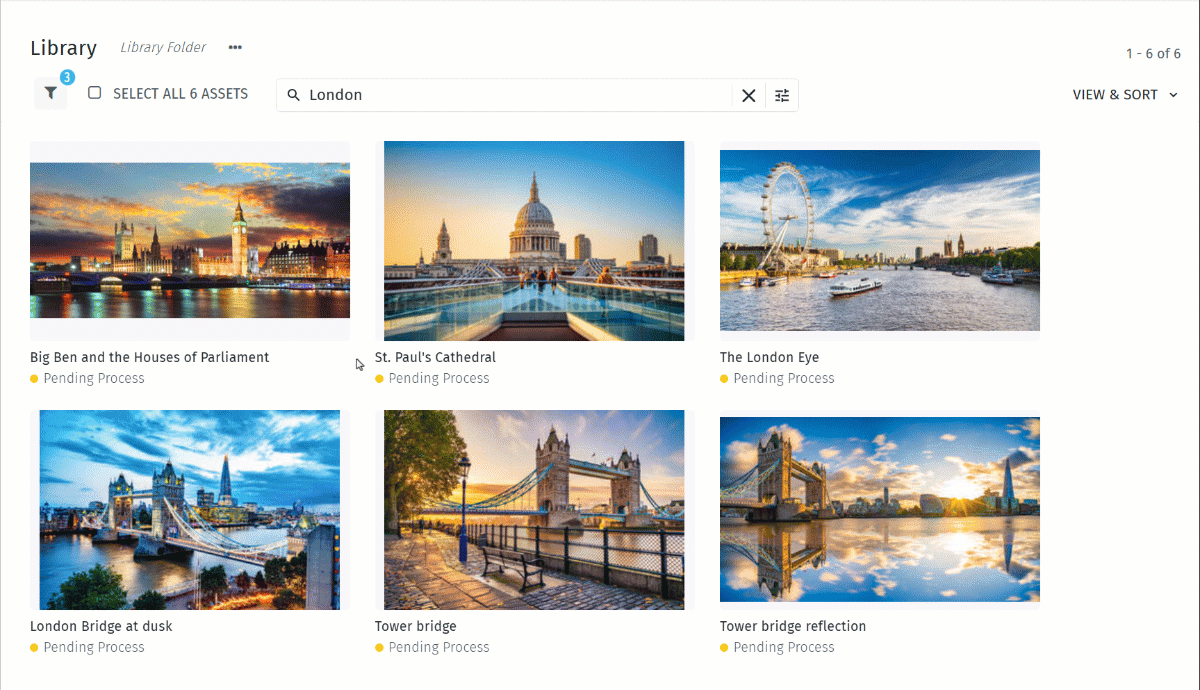The image size is (1200, 690).
Task: Click Pending Process status under The London Eye
Action: point(783,378)
